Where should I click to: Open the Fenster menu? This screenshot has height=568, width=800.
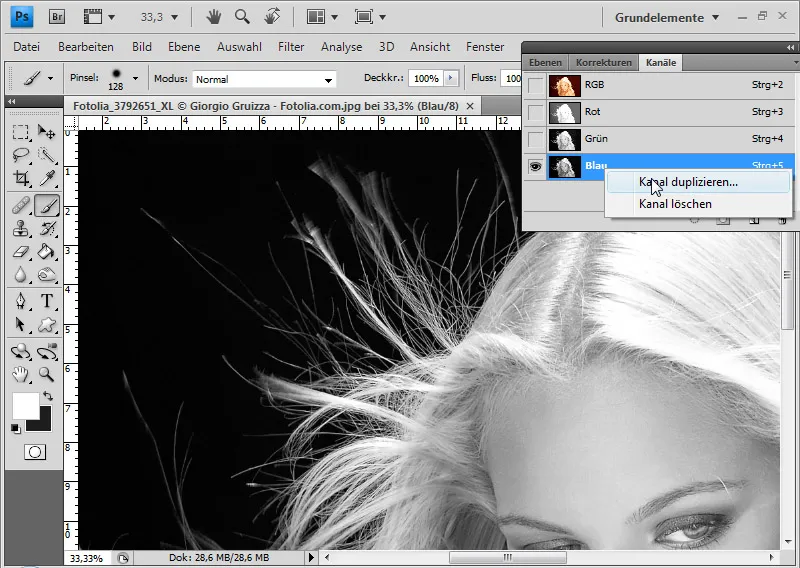tap(485, 47)
